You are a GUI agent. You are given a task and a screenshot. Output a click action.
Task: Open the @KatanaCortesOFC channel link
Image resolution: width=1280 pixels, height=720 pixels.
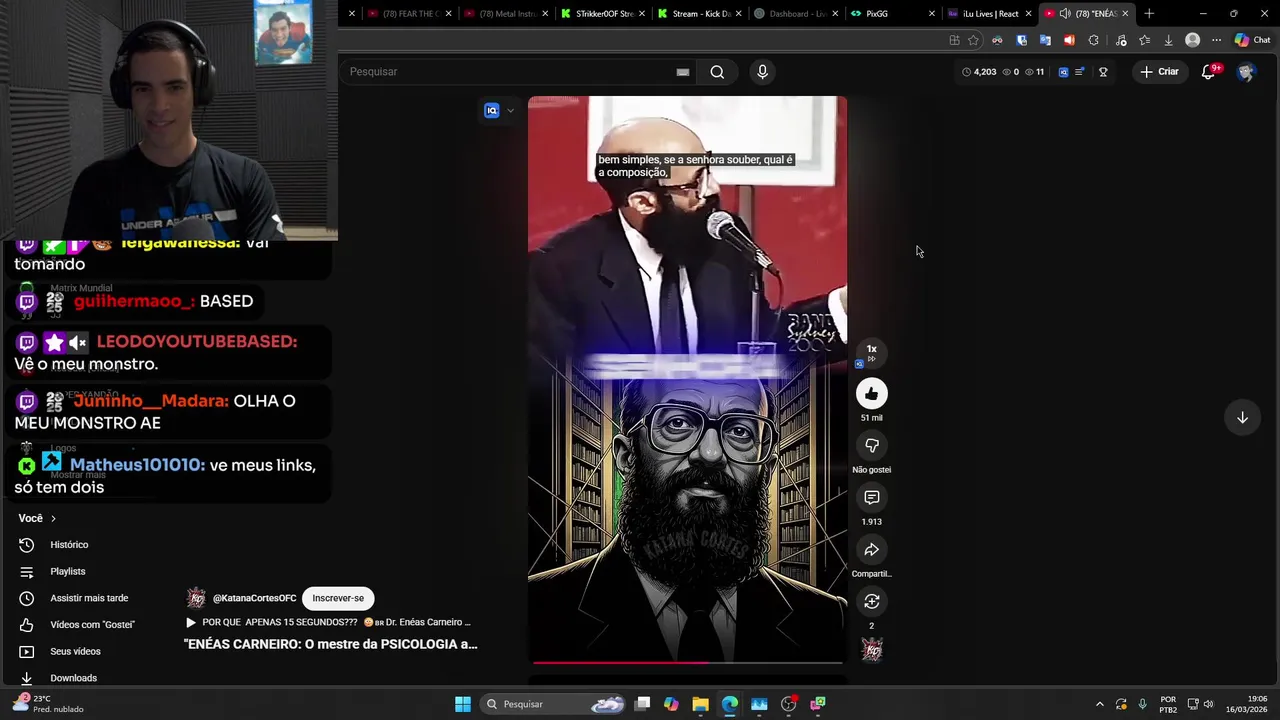coord(254,598)
